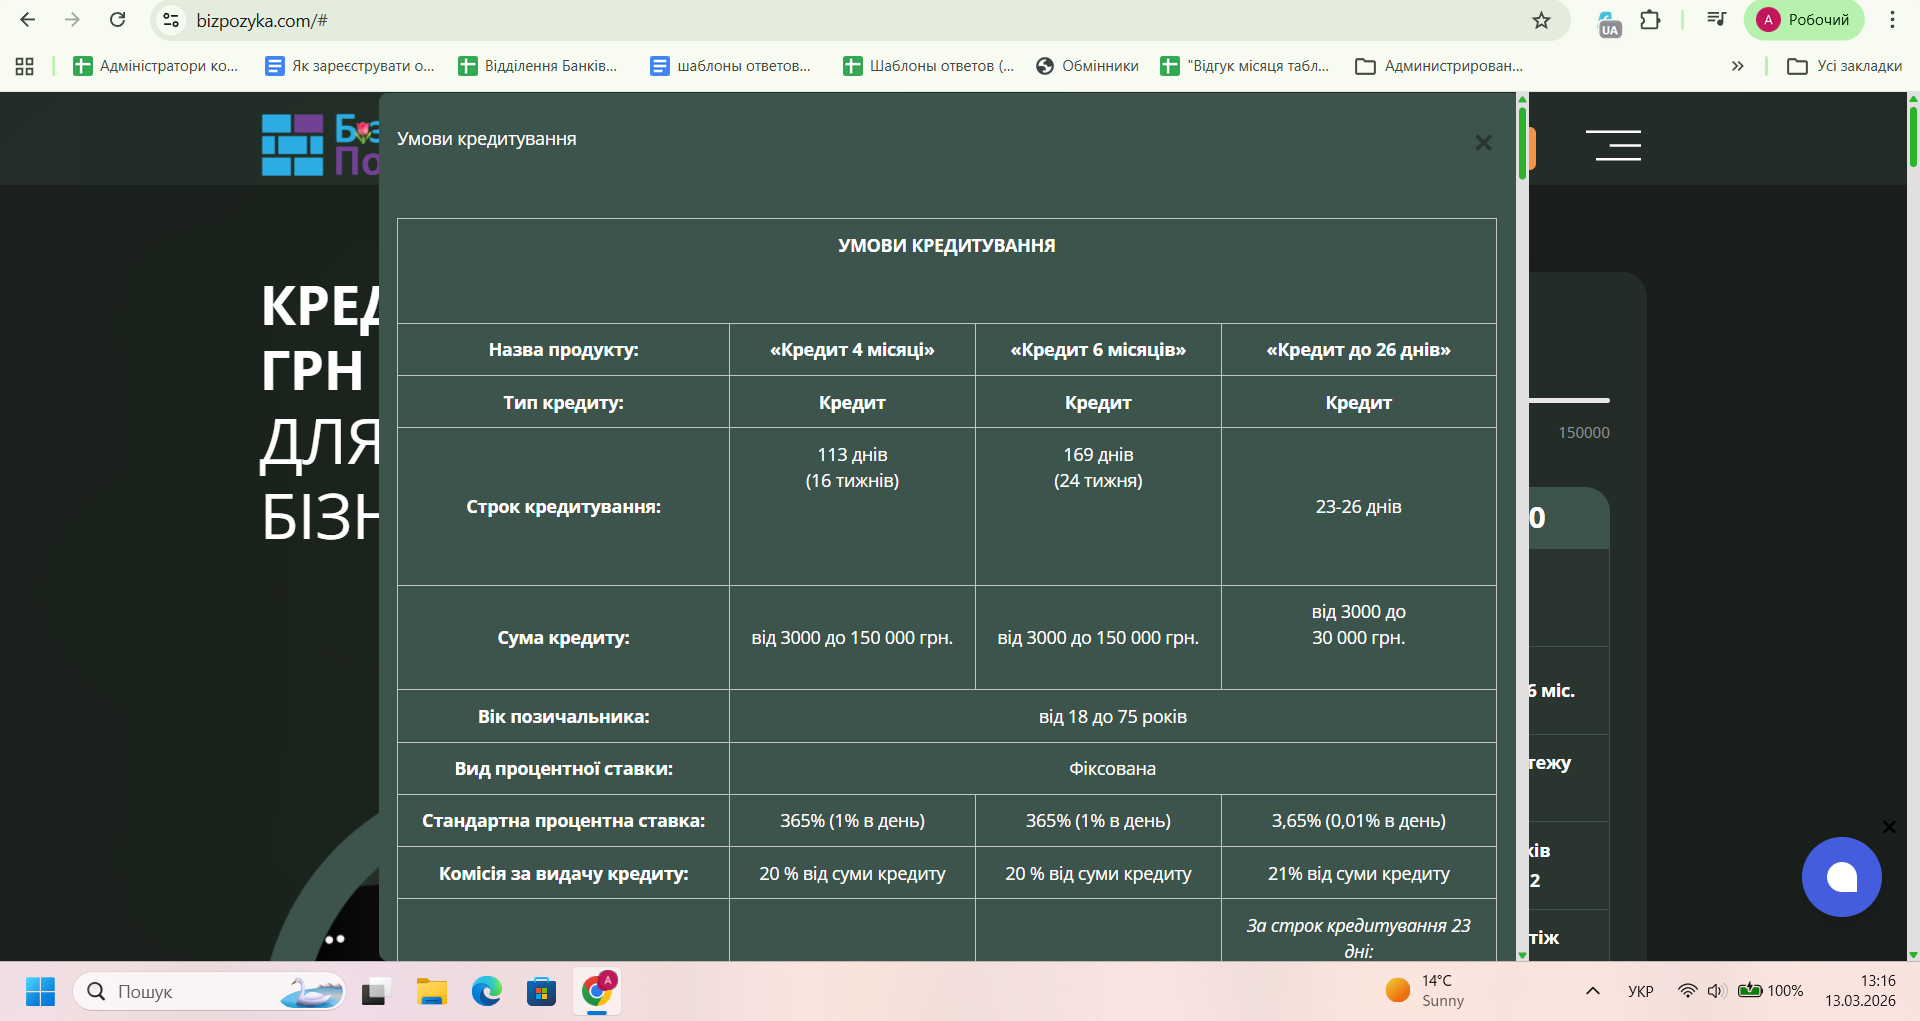Show hidden system tray icons
The image size is (1920, 1021).
(x=1593, y=991)
